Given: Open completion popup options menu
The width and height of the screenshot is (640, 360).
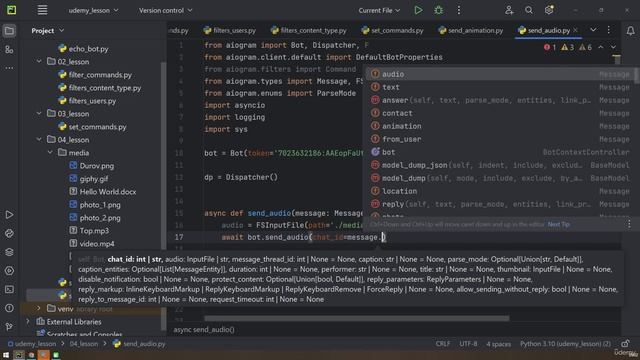Looking at the screenshot, I should [629, 224].
